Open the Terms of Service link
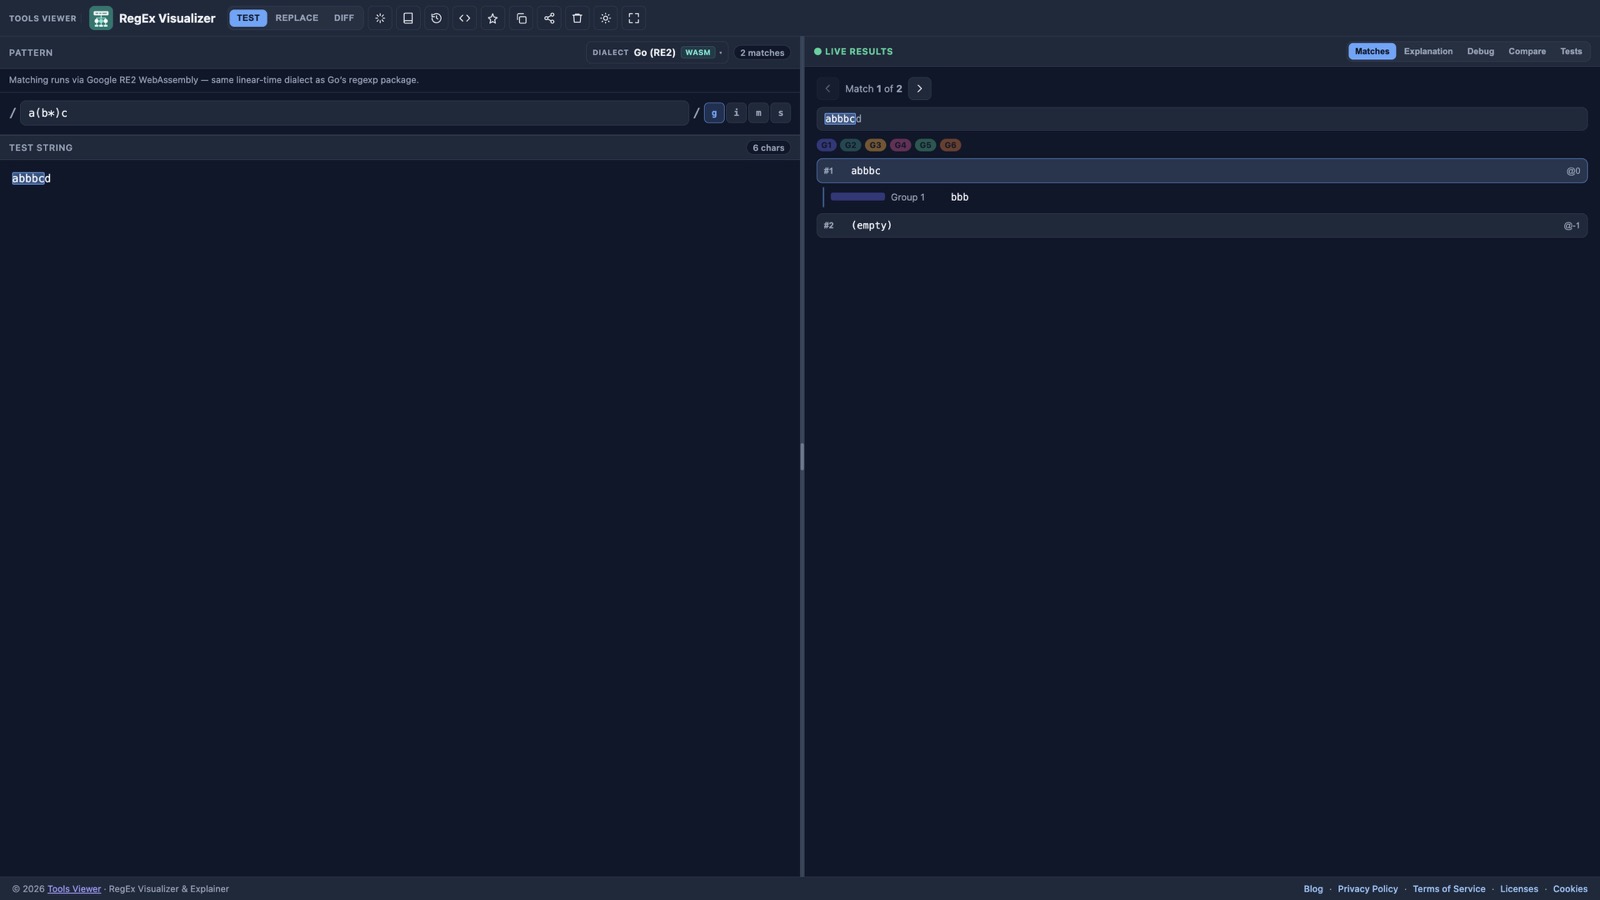Viewport: 1600px width, 900px height. click(x=1448, y=889)
